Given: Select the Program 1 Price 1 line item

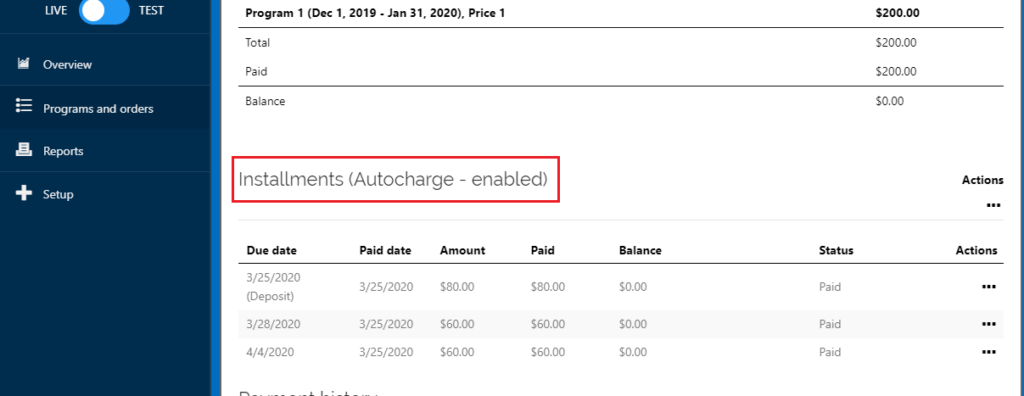Looking at the screenshot, I should click(x=620, y=14).
